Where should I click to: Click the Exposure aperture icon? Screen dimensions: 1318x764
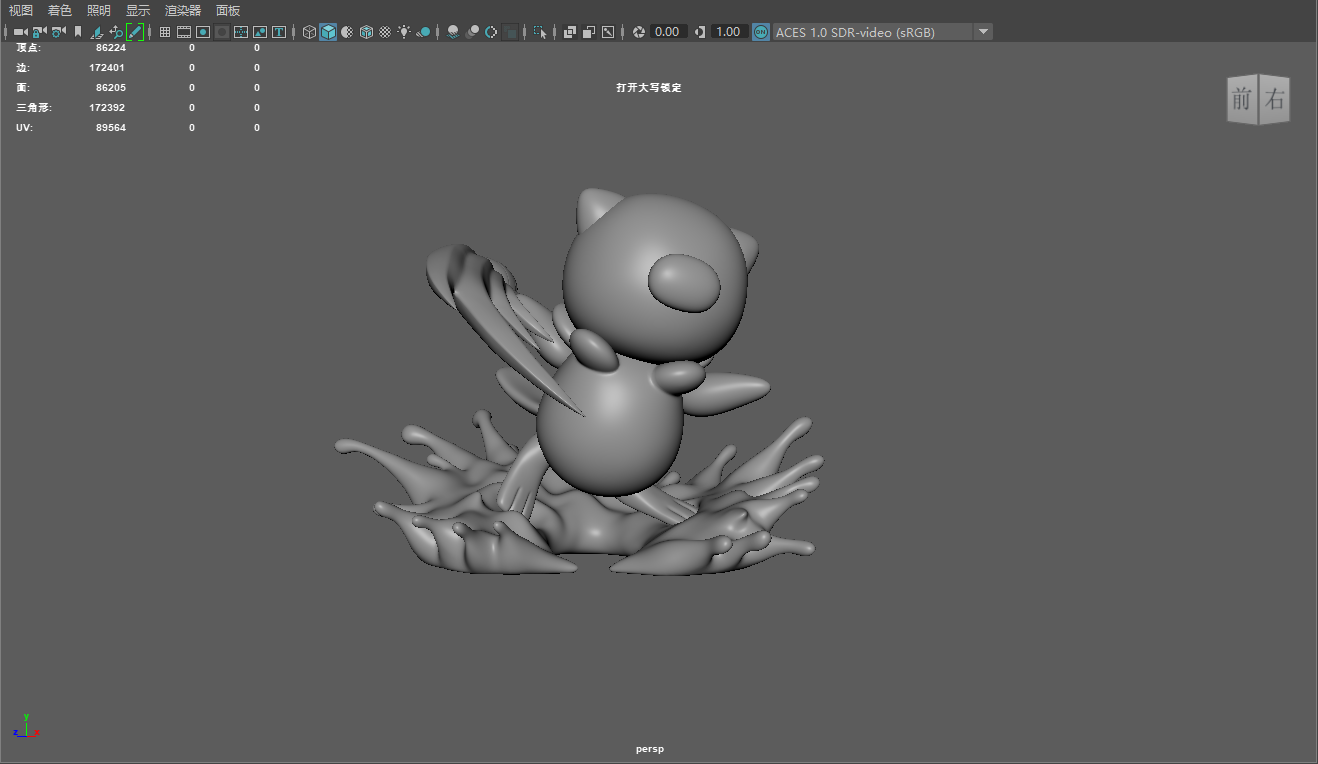click(638, 32)
